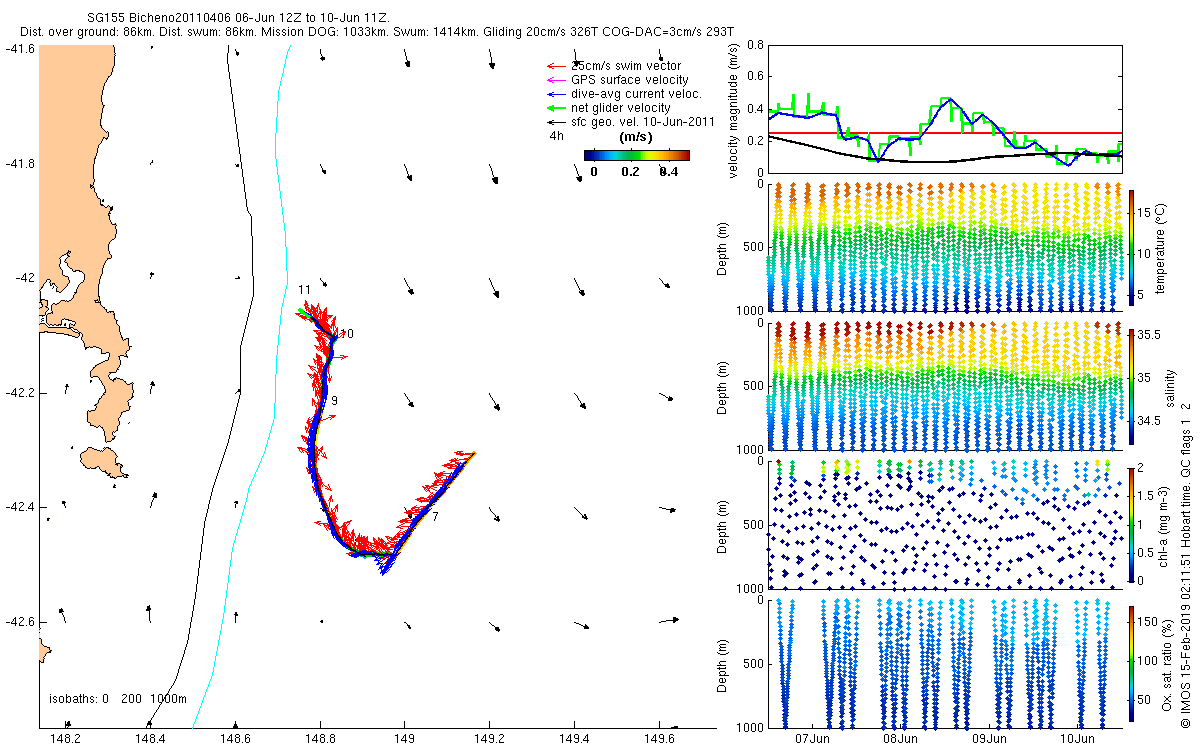The width and height of the screenshot is (1200, 750).
Task: Click the '-42.6' latitude tick label
Action: [19, 622]
